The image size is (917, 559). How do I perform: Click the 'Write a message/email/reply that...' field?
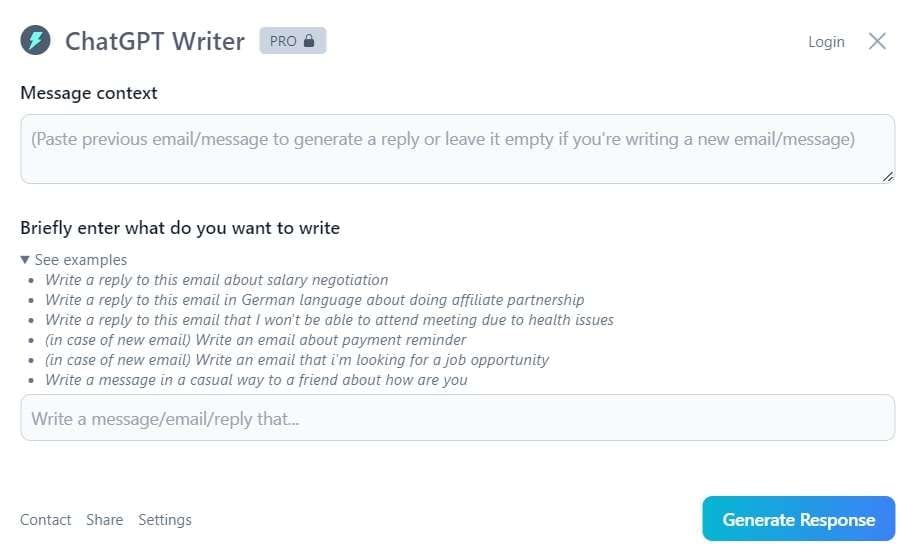click(457, 418)
